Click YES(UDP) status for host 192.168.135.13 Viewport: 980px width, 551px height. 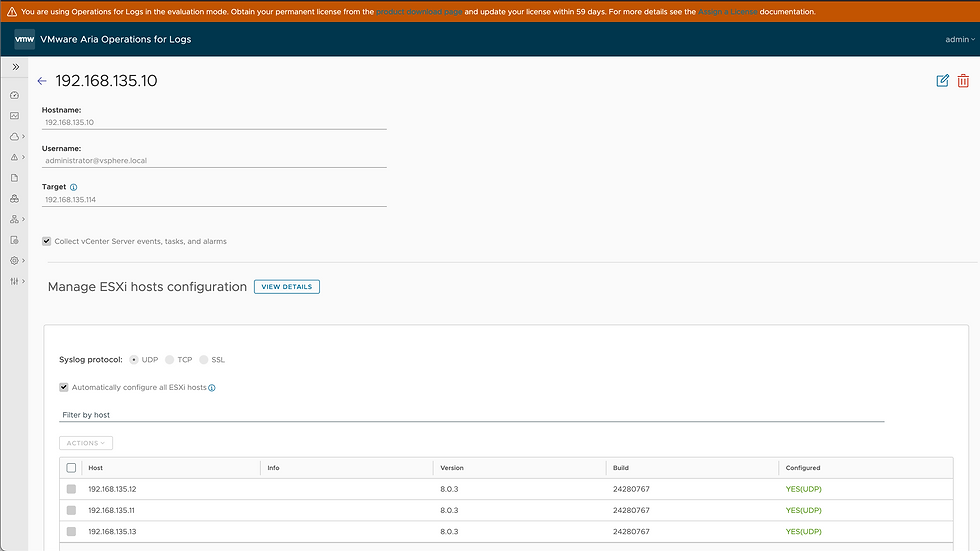point(803,532)
